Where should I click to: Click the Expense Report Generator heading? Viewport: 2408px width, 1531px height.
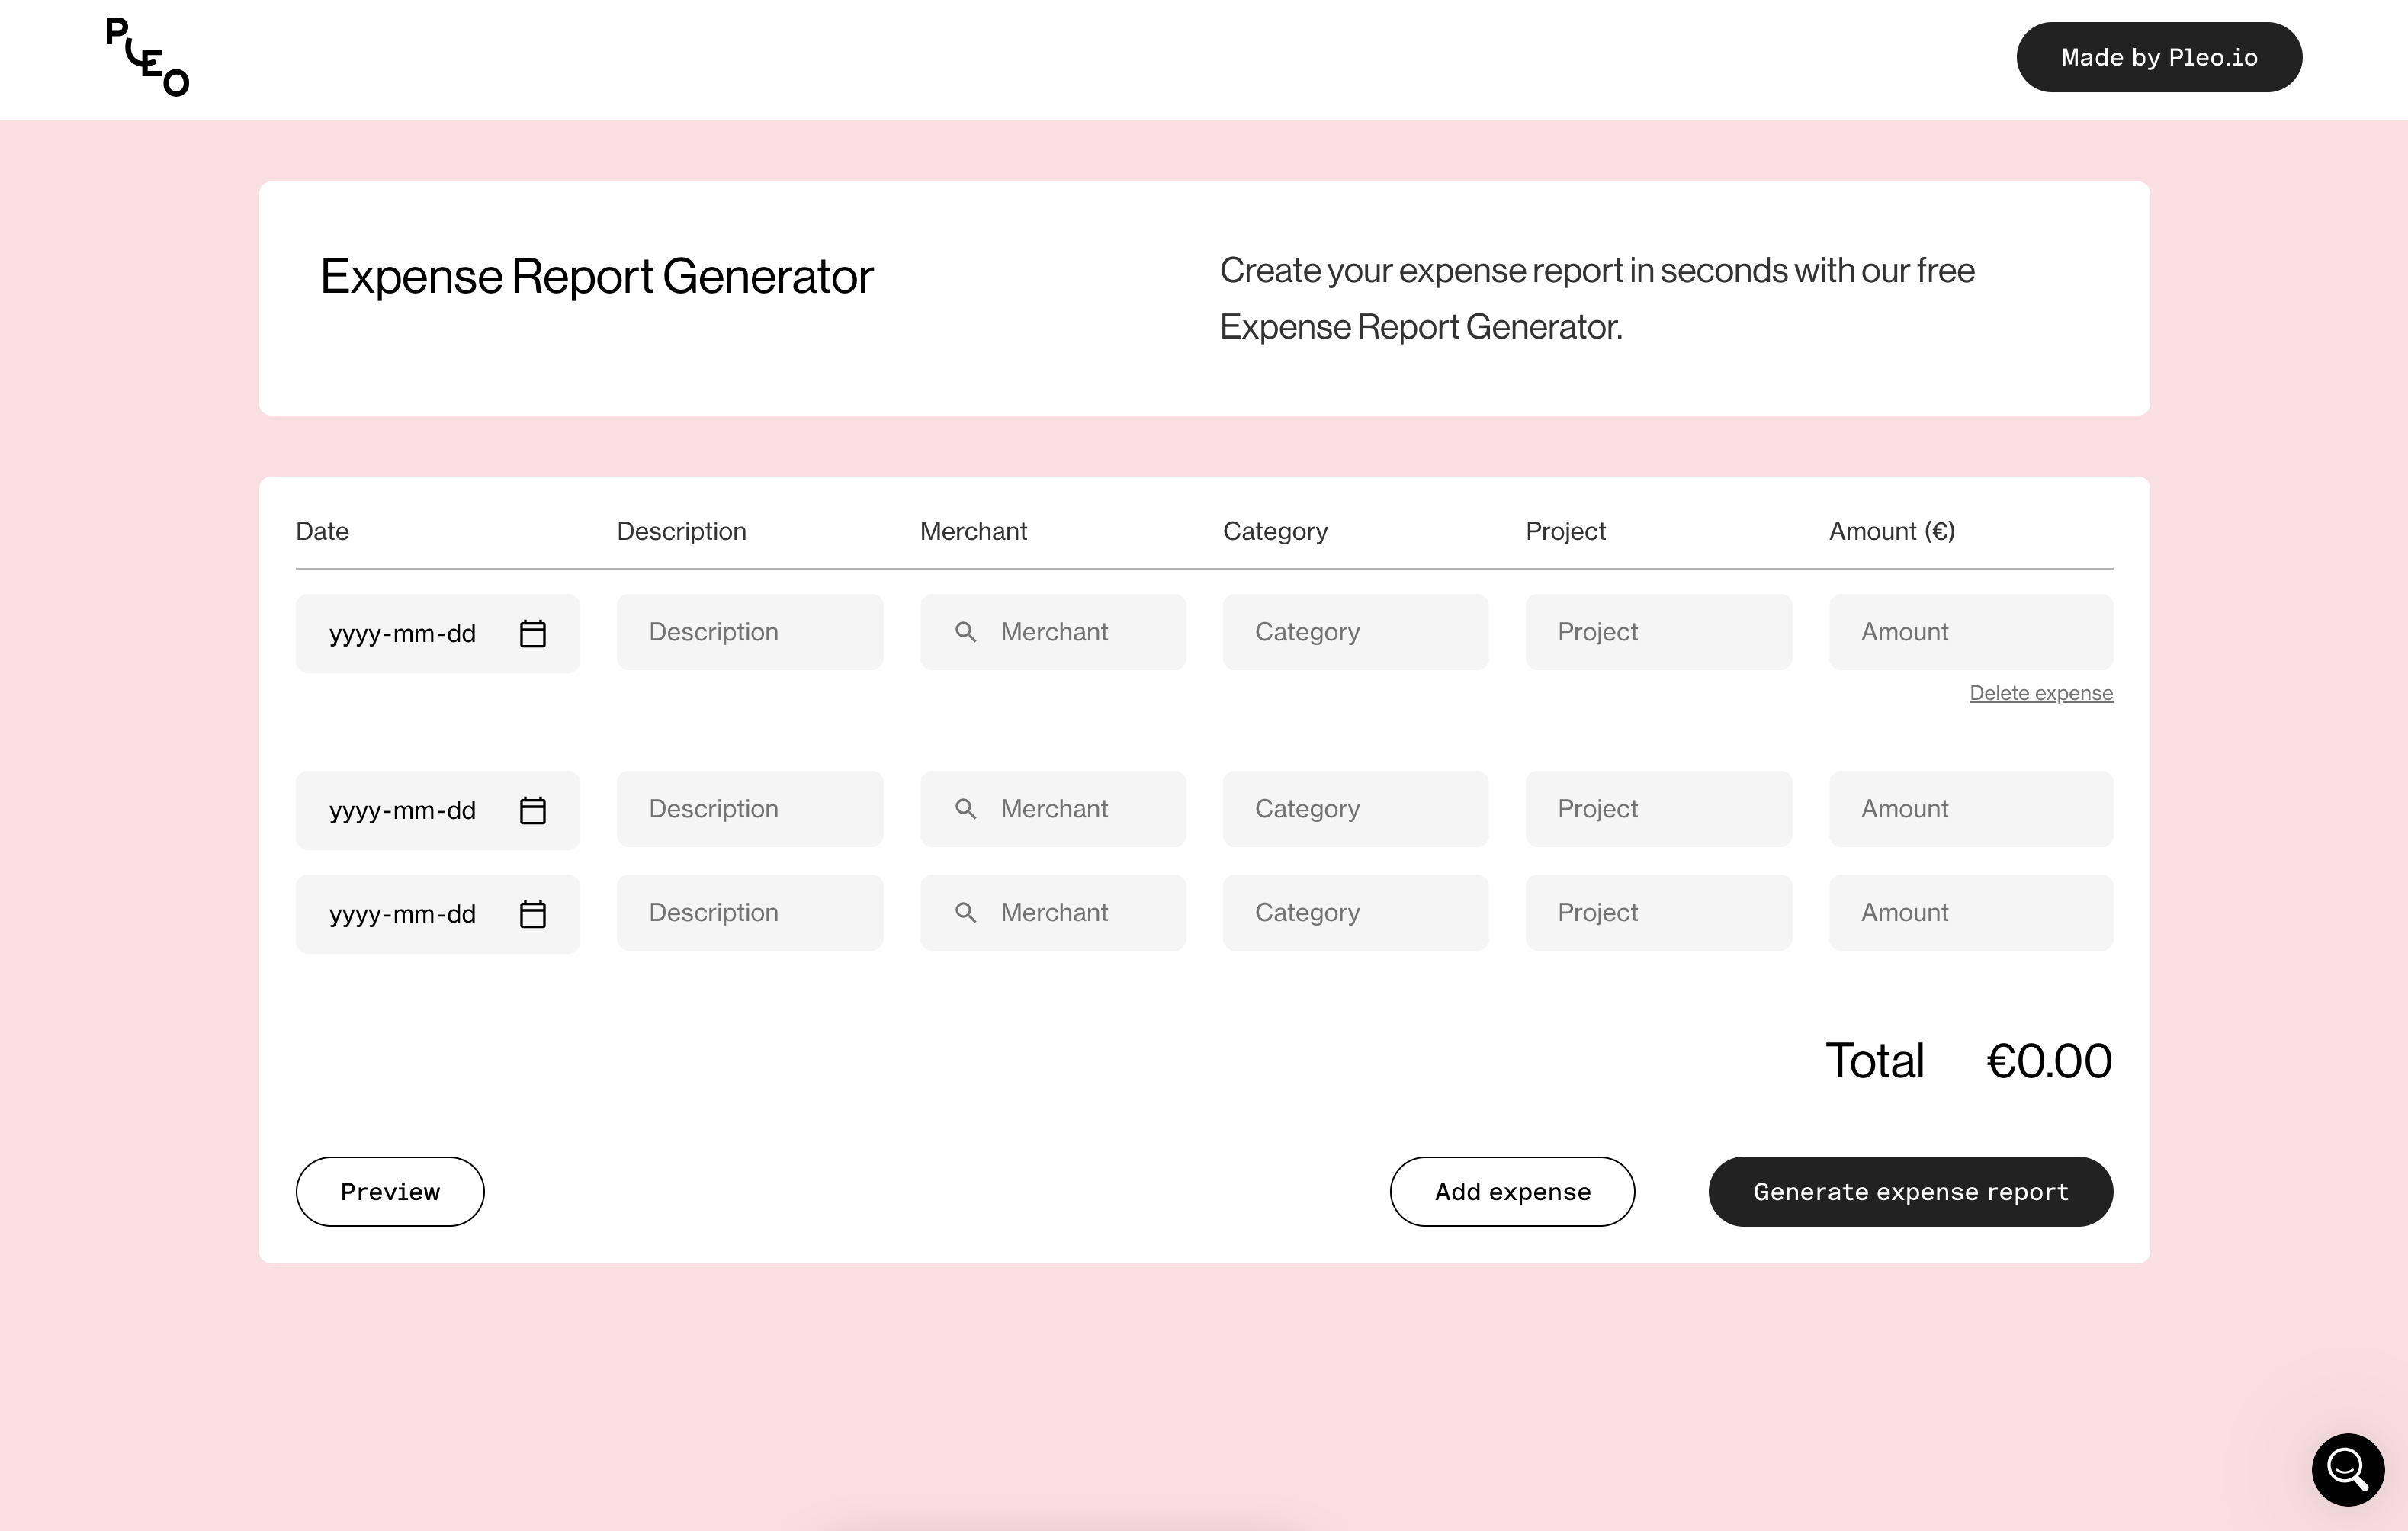tap(596, 276)
